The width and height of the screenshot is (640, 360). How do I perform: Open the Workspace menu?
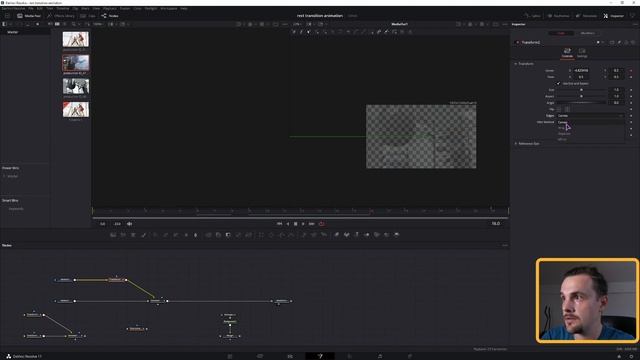click(x=169, y=8)
